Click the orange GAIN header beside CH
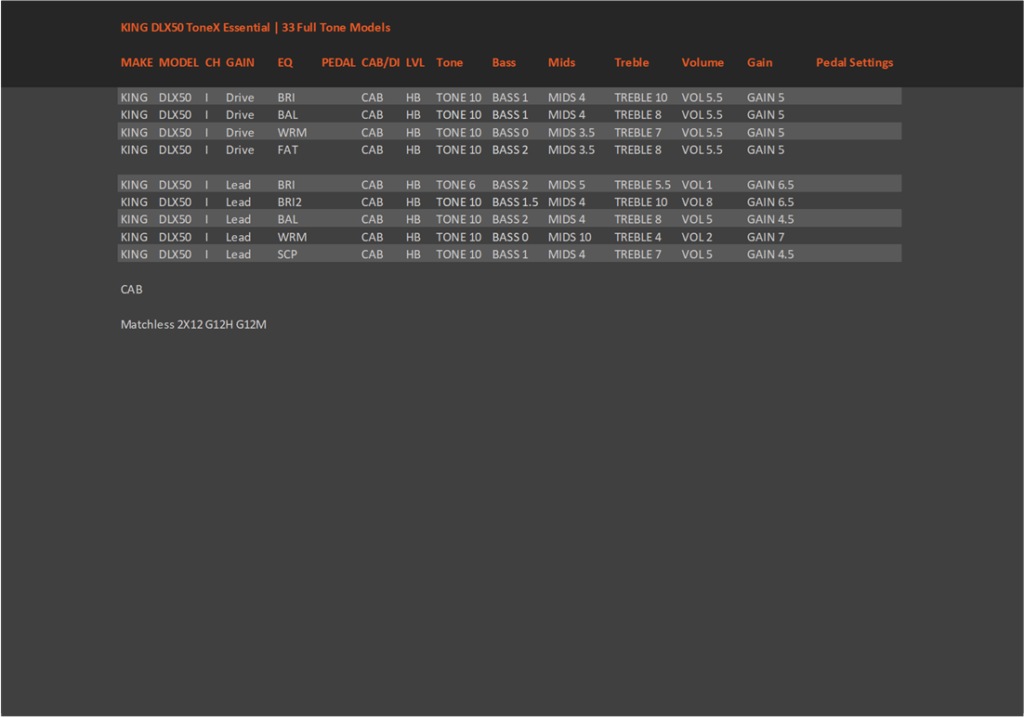 (x=240, y=63)
